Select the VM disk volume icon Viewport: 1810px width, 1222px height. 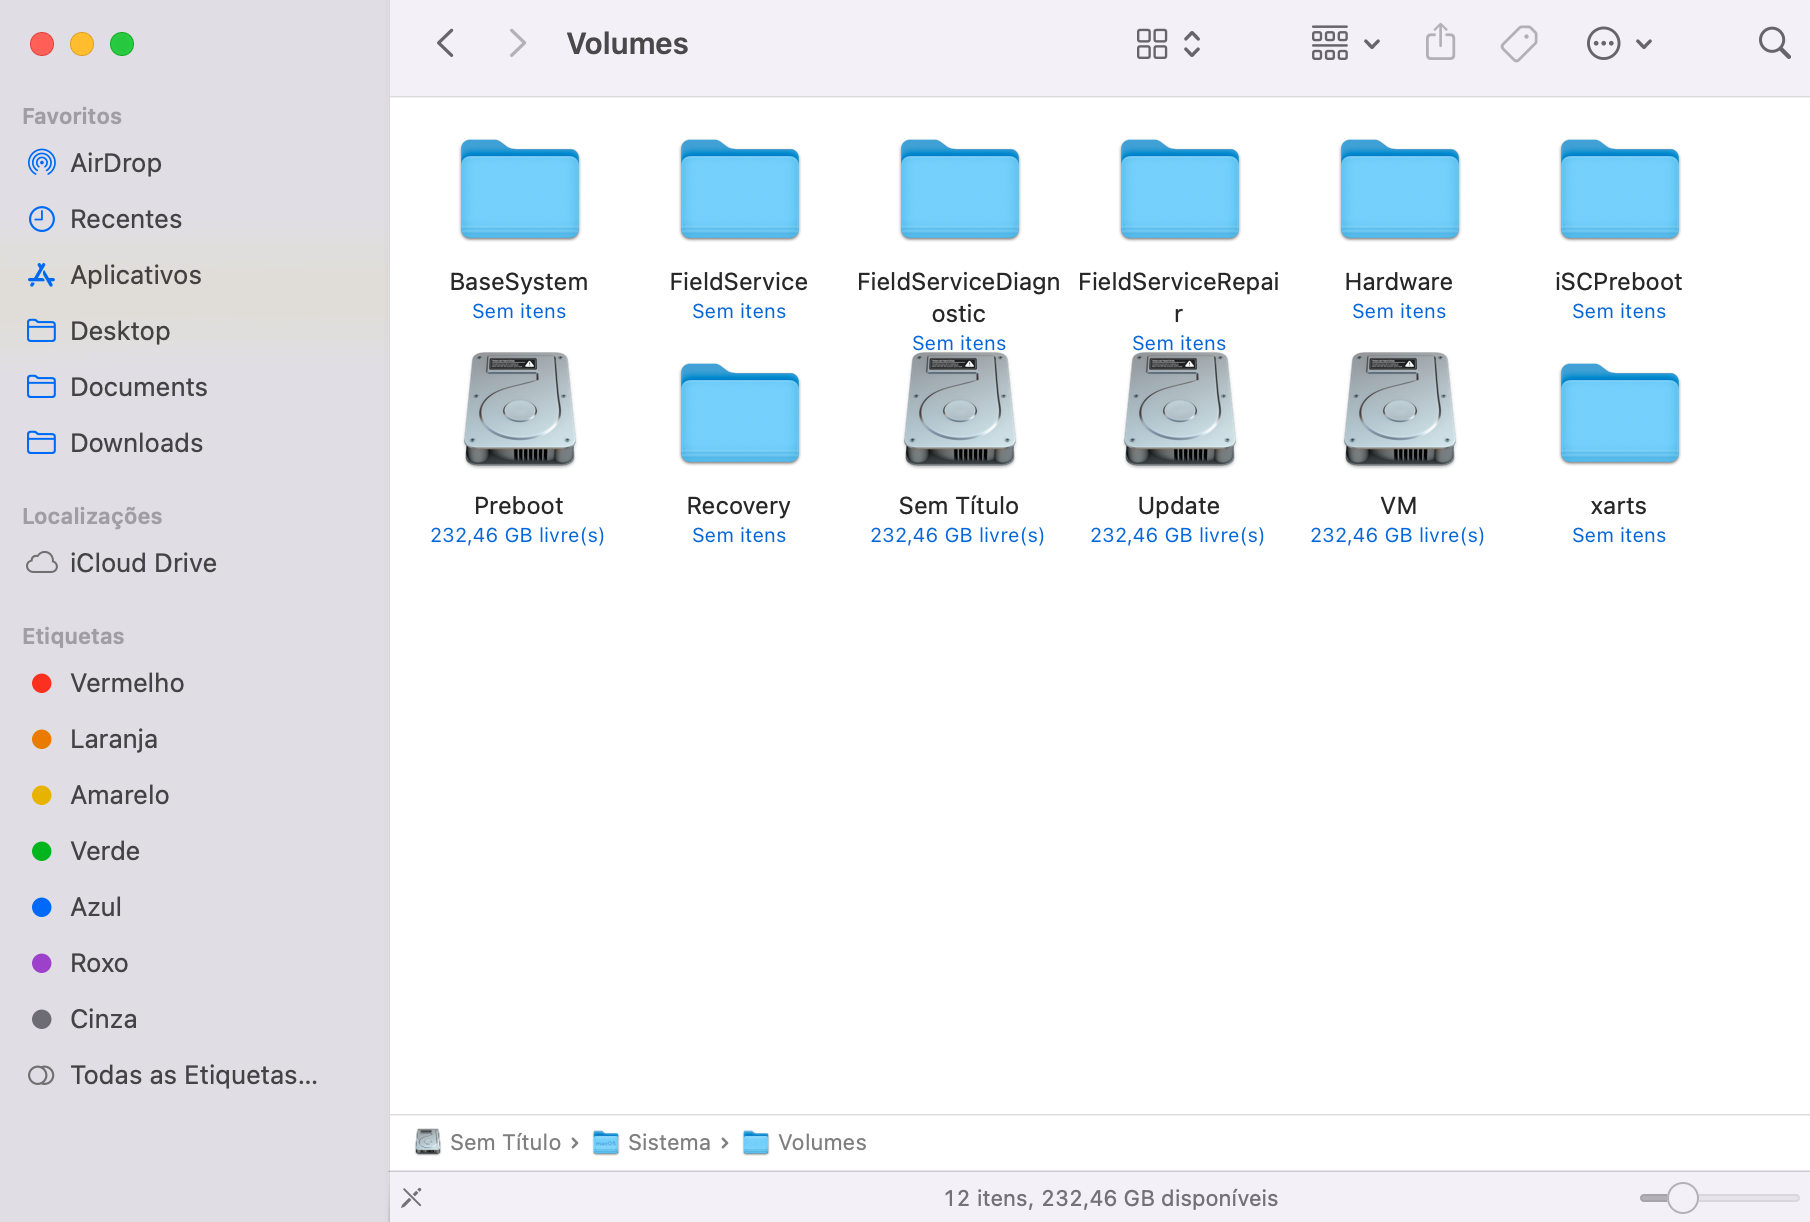pos(1399,410)
